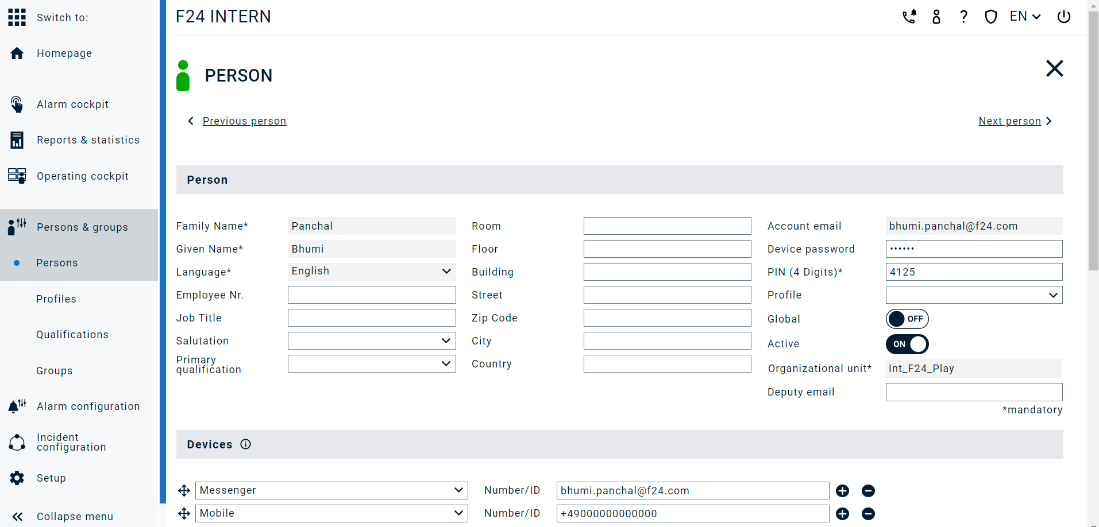The height and width of the screenshot is (527, 1099).
Task: Click Messenger Number/ID field
Action: [693, 491]
